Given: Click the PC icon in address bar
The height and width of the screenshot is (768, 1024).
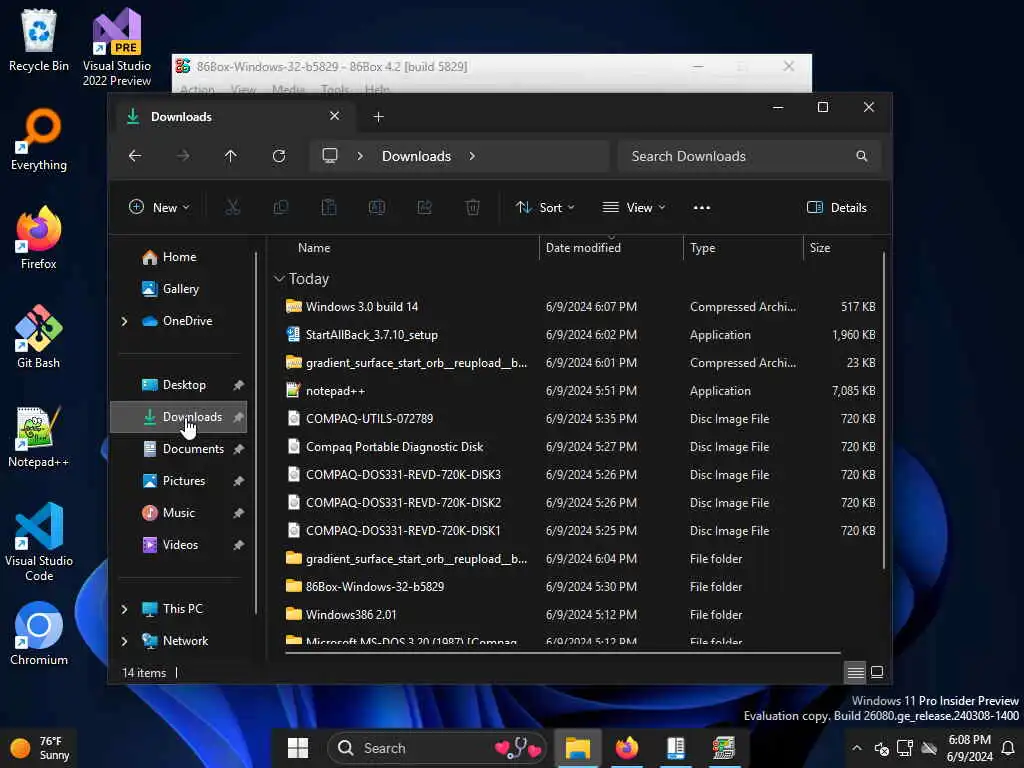Looking at the screenshot, I should (x=330, y=155).
